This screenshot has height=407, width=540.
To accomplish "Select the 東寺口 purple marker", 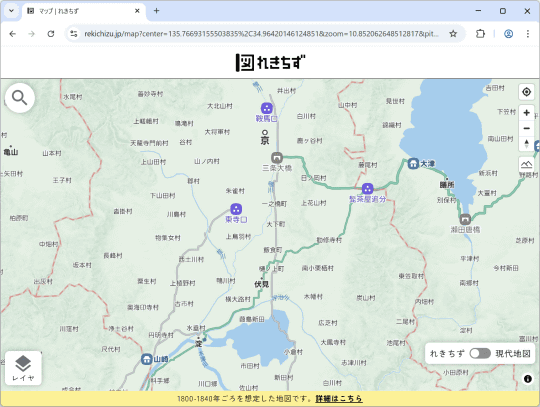I will pyautogui.click(x=236, y=209).
